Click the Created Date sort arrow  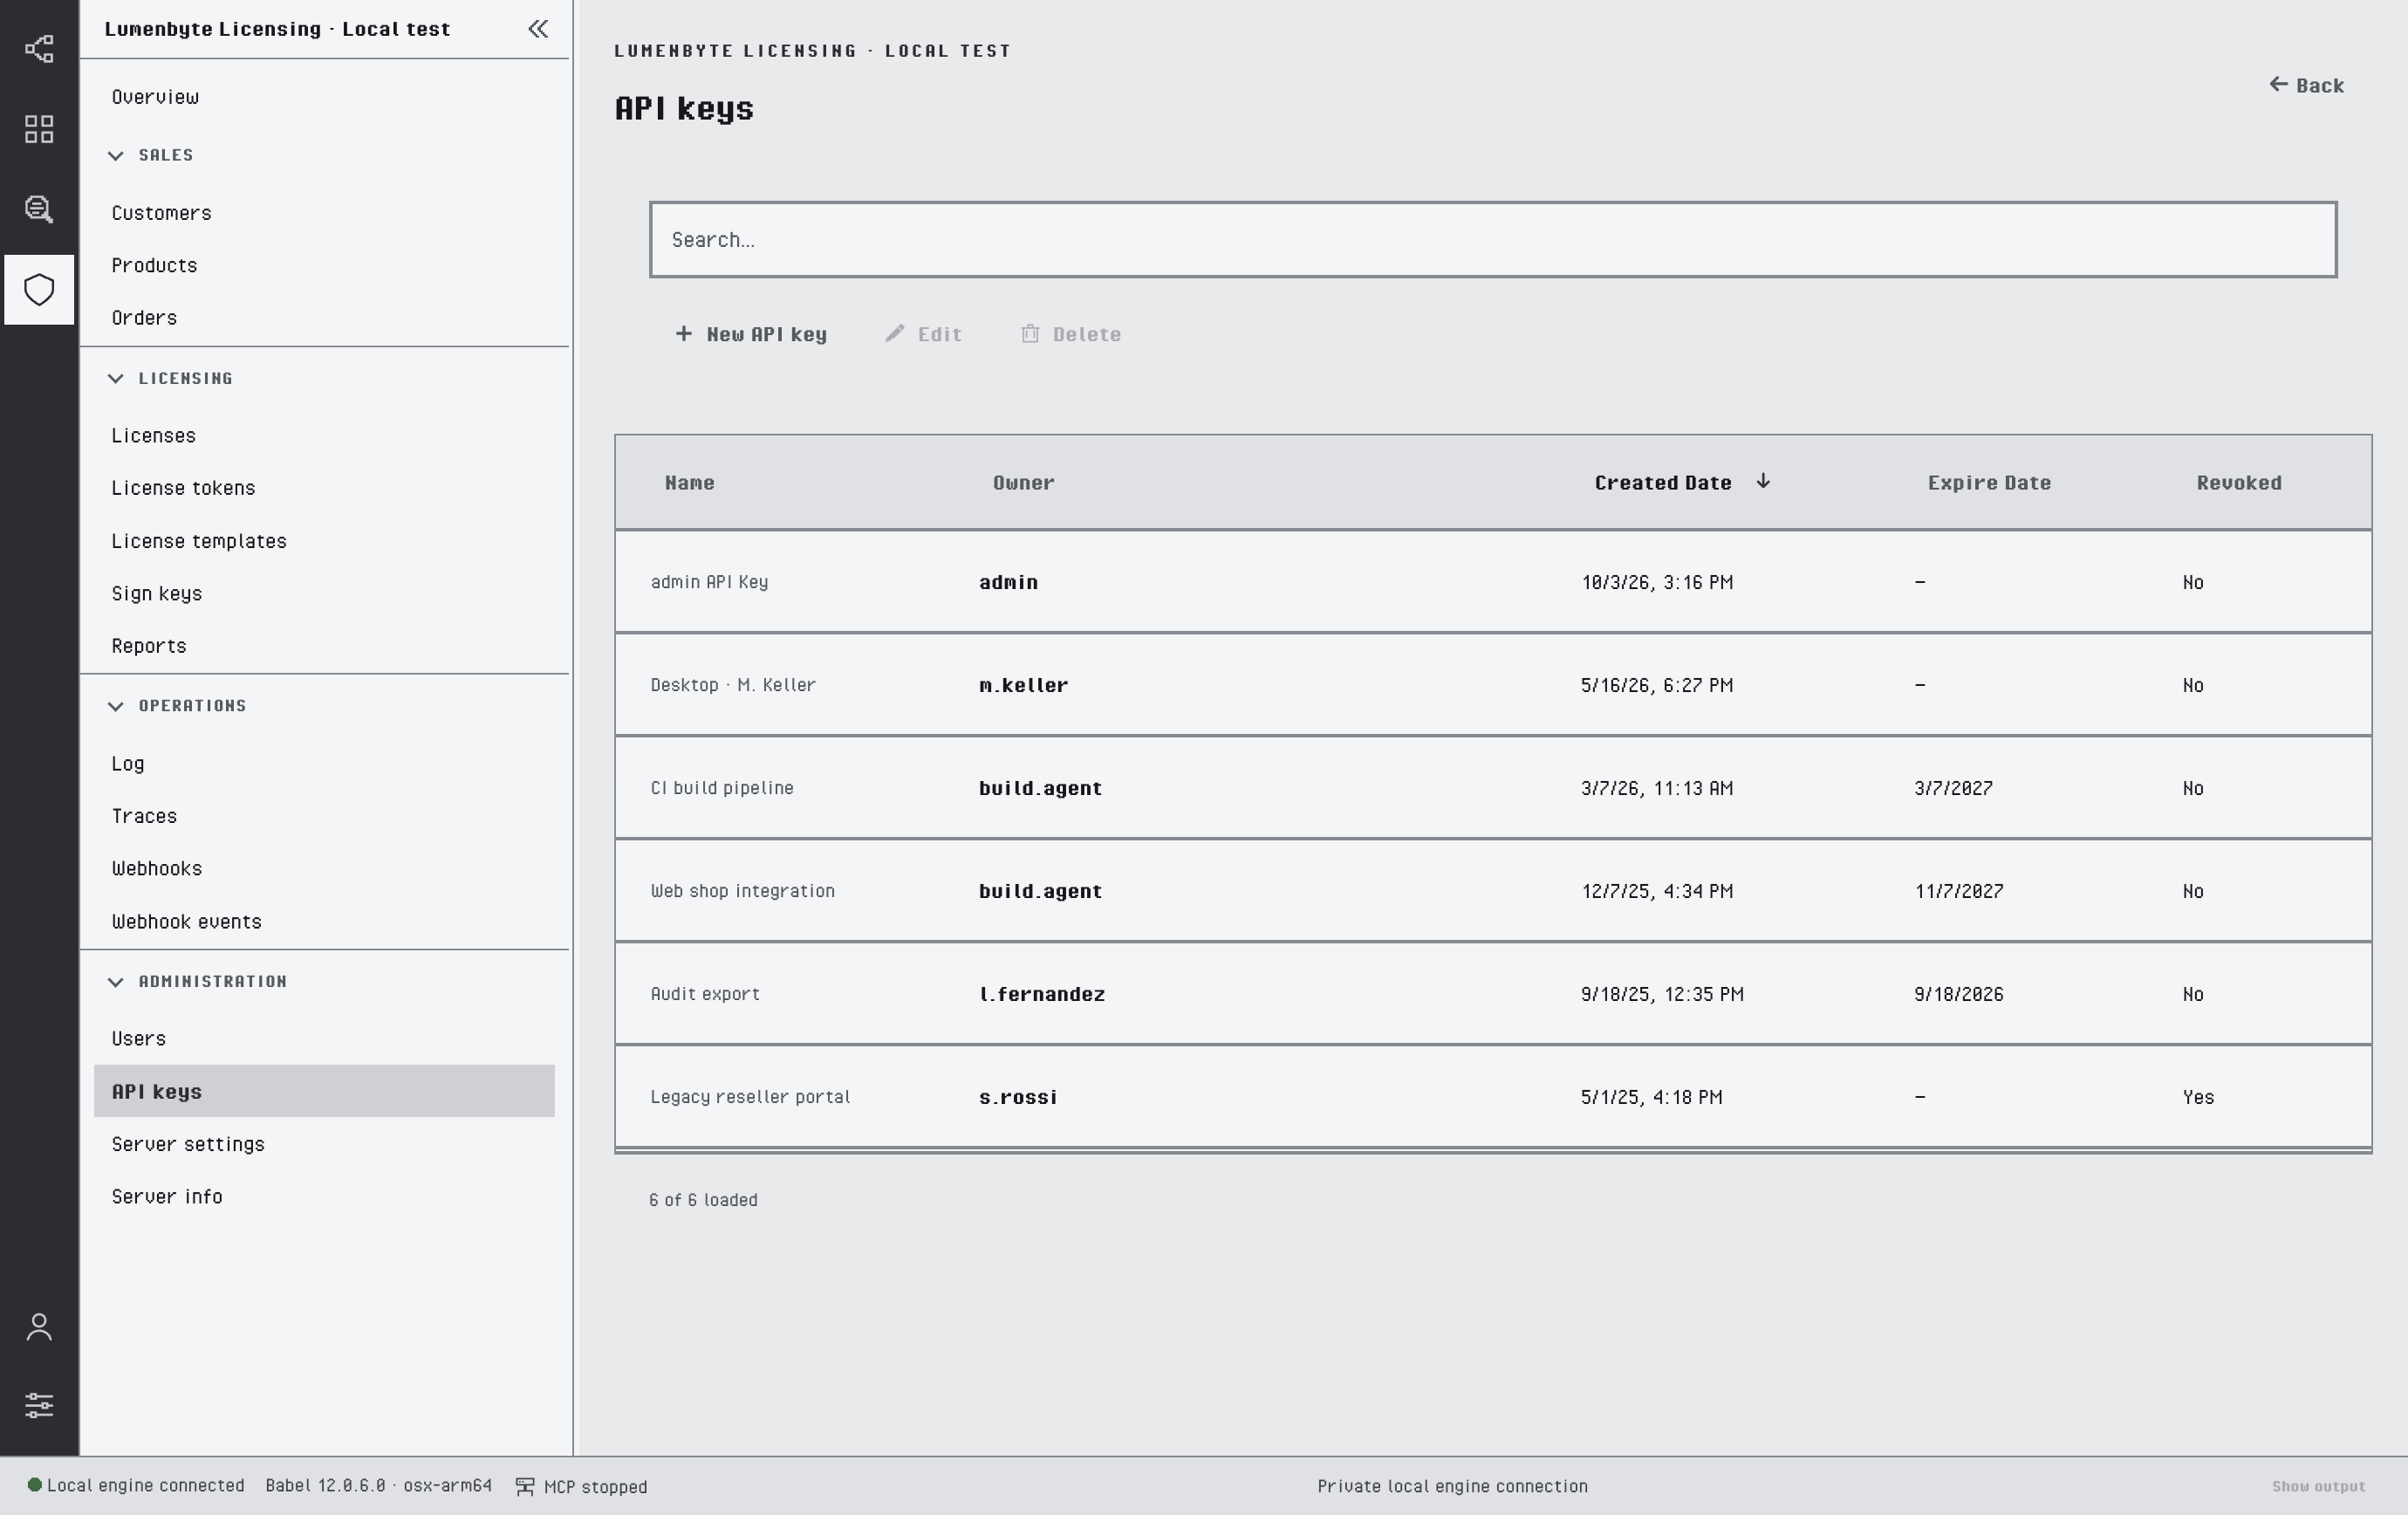pos(1763,481)
